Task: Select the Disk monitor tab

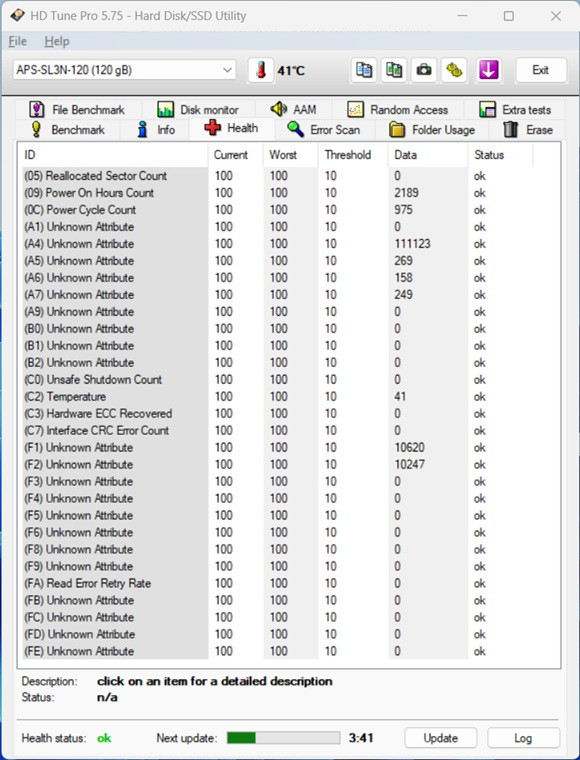Action: [x=198, y=110]
